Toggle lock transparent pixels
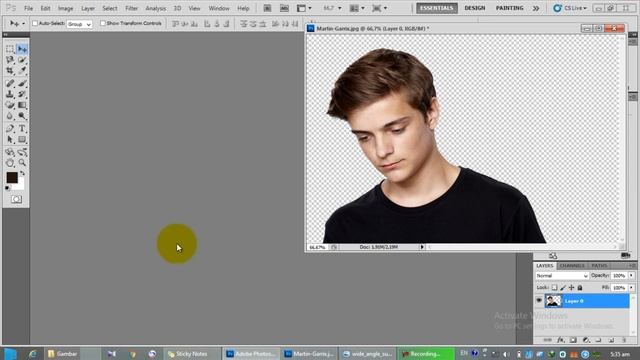640x360 pixels. pyautogui.click(x=554, y=288)
